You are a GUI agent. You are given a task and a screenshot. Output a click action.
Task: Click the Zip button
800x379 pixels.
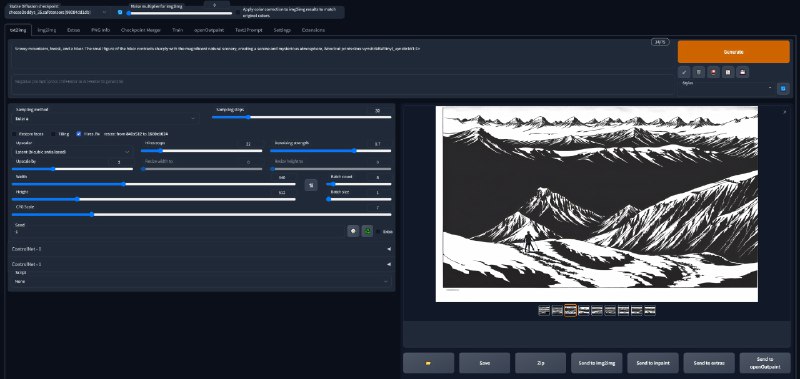(540, 363)
